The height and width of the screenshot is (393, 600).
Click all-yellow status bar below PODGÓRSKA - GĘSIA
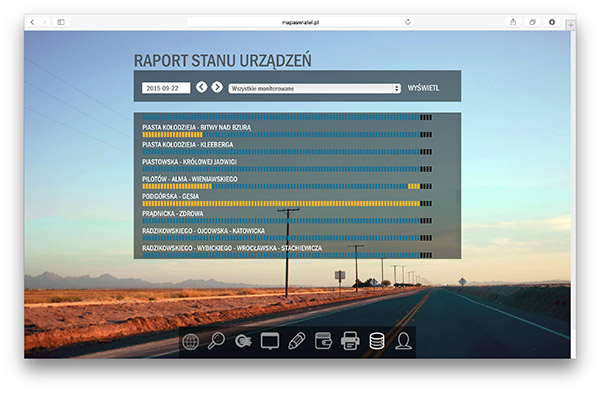(287, 204)
